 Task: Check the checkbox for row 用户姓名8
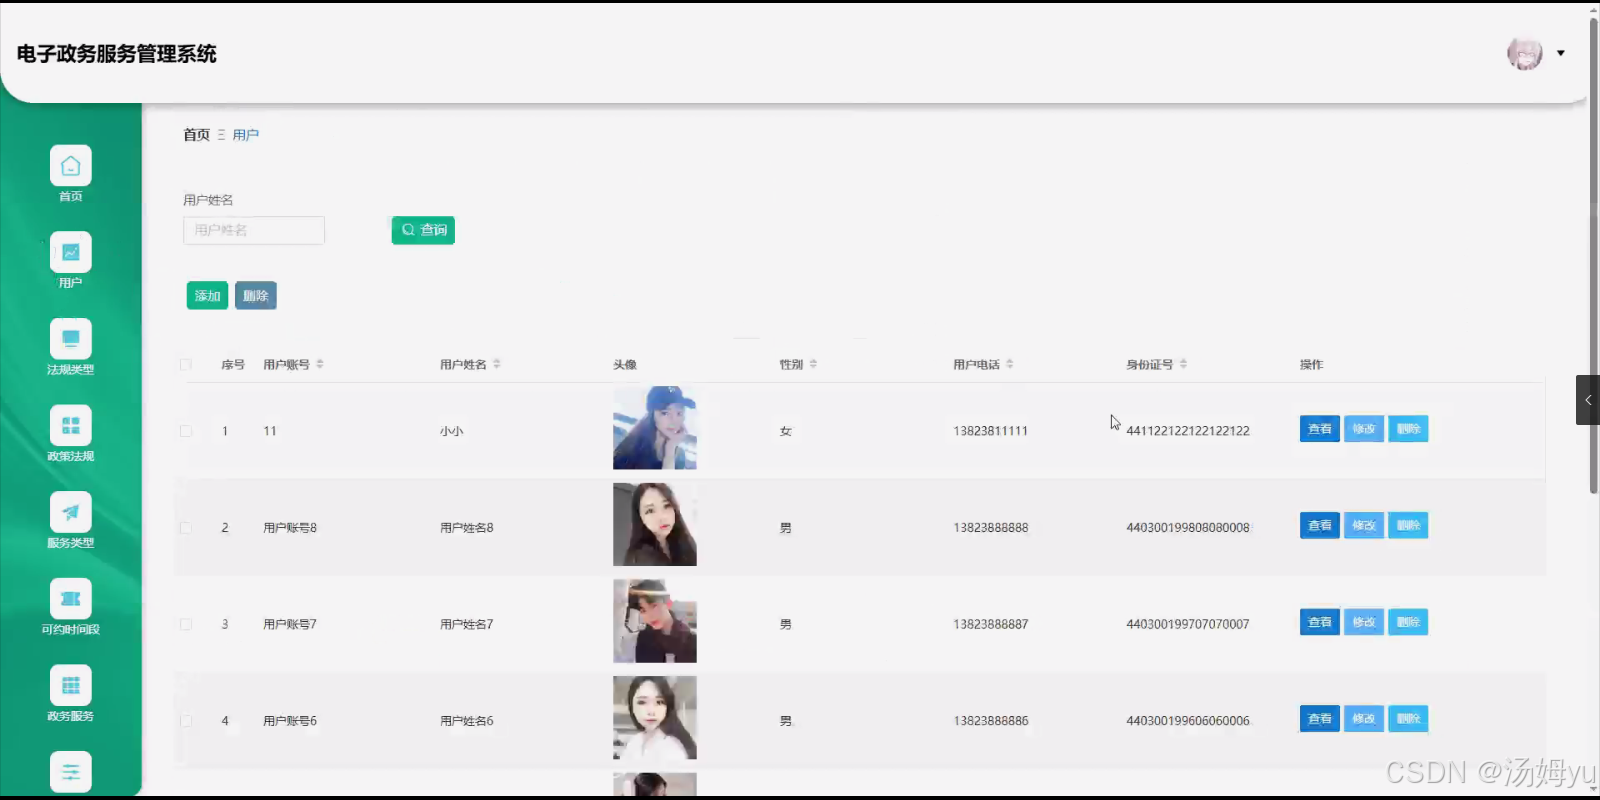[185, 527]
